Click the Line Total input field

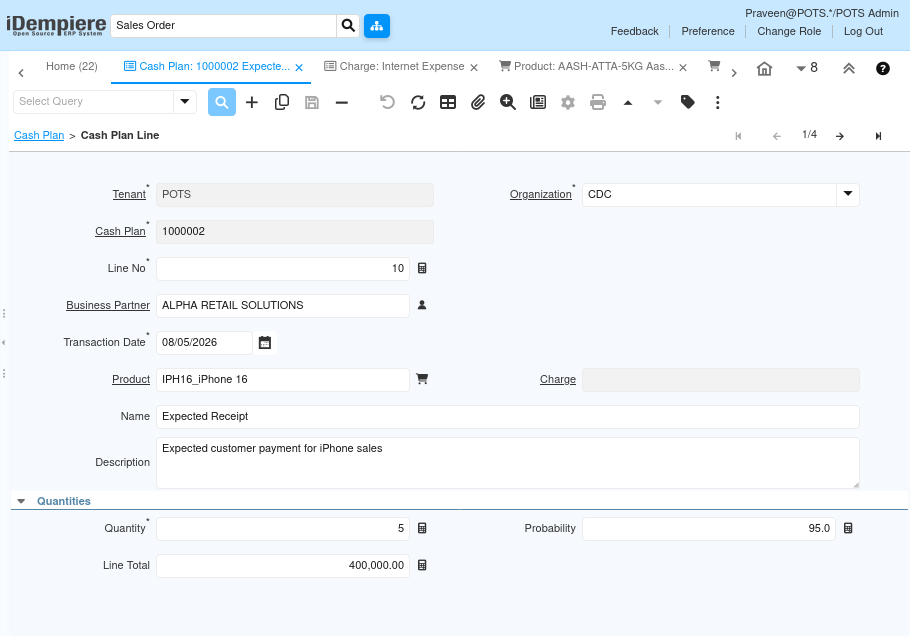point(283,565)
